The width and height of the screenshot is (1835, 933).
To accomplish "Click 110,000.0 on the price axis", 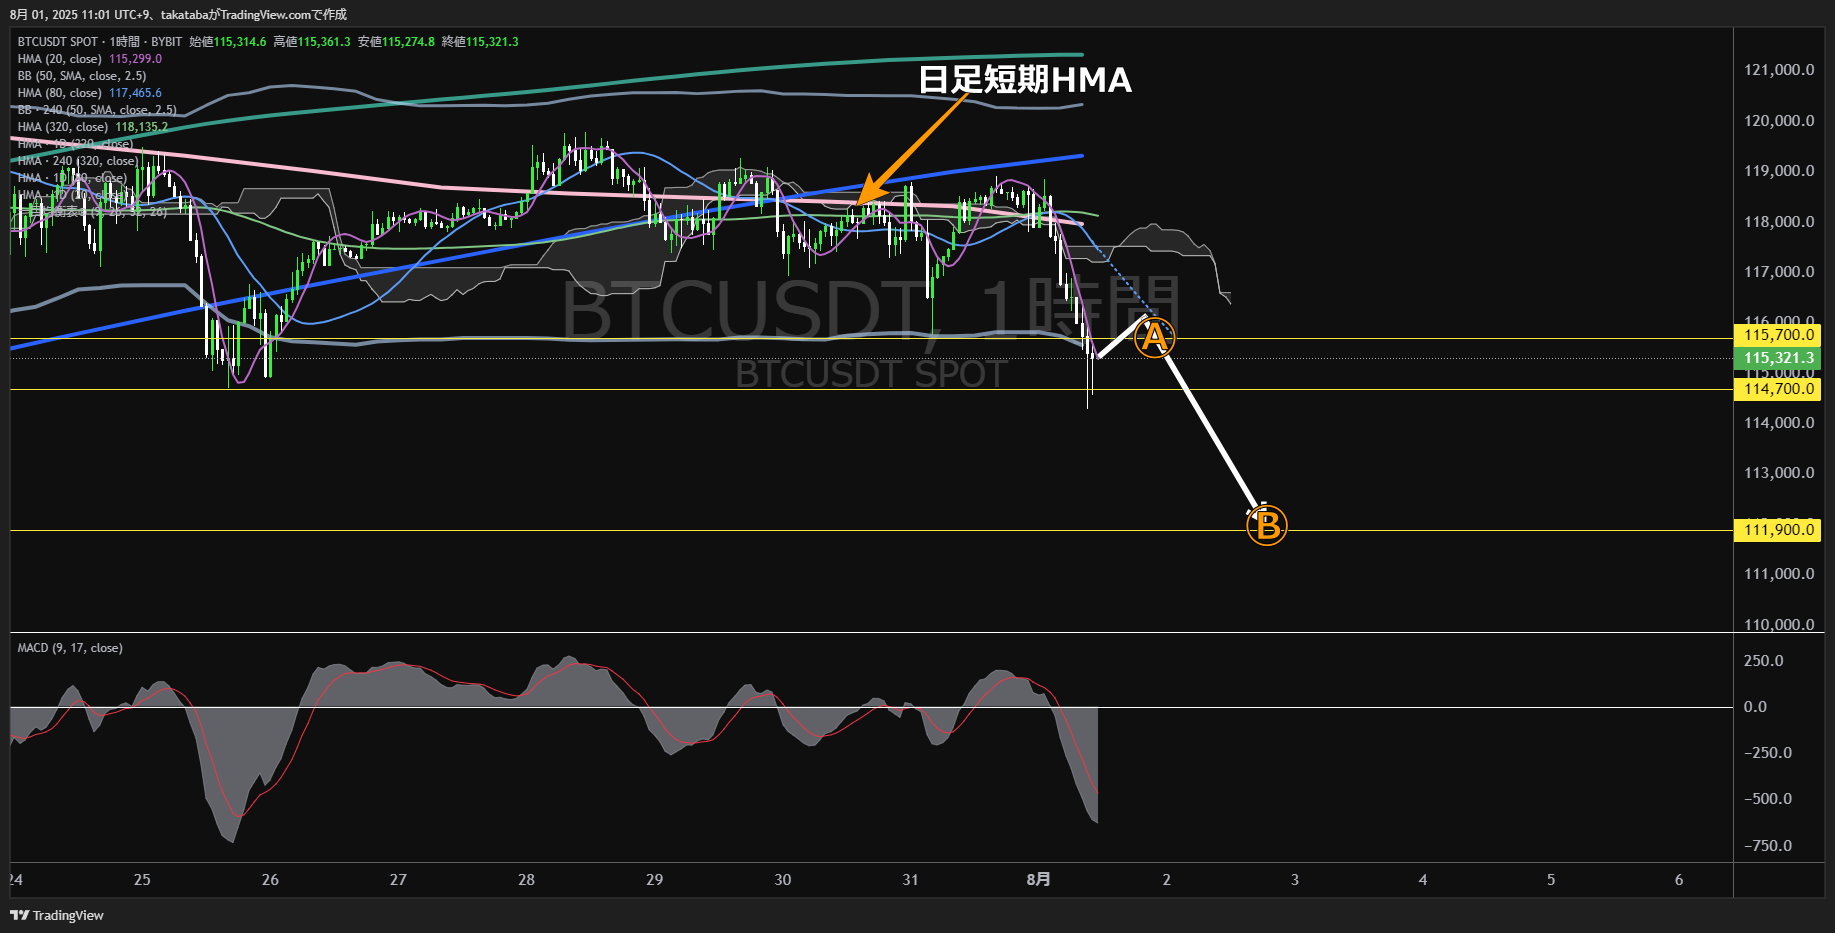I will pyautogui.click(x=1779, y=624).
